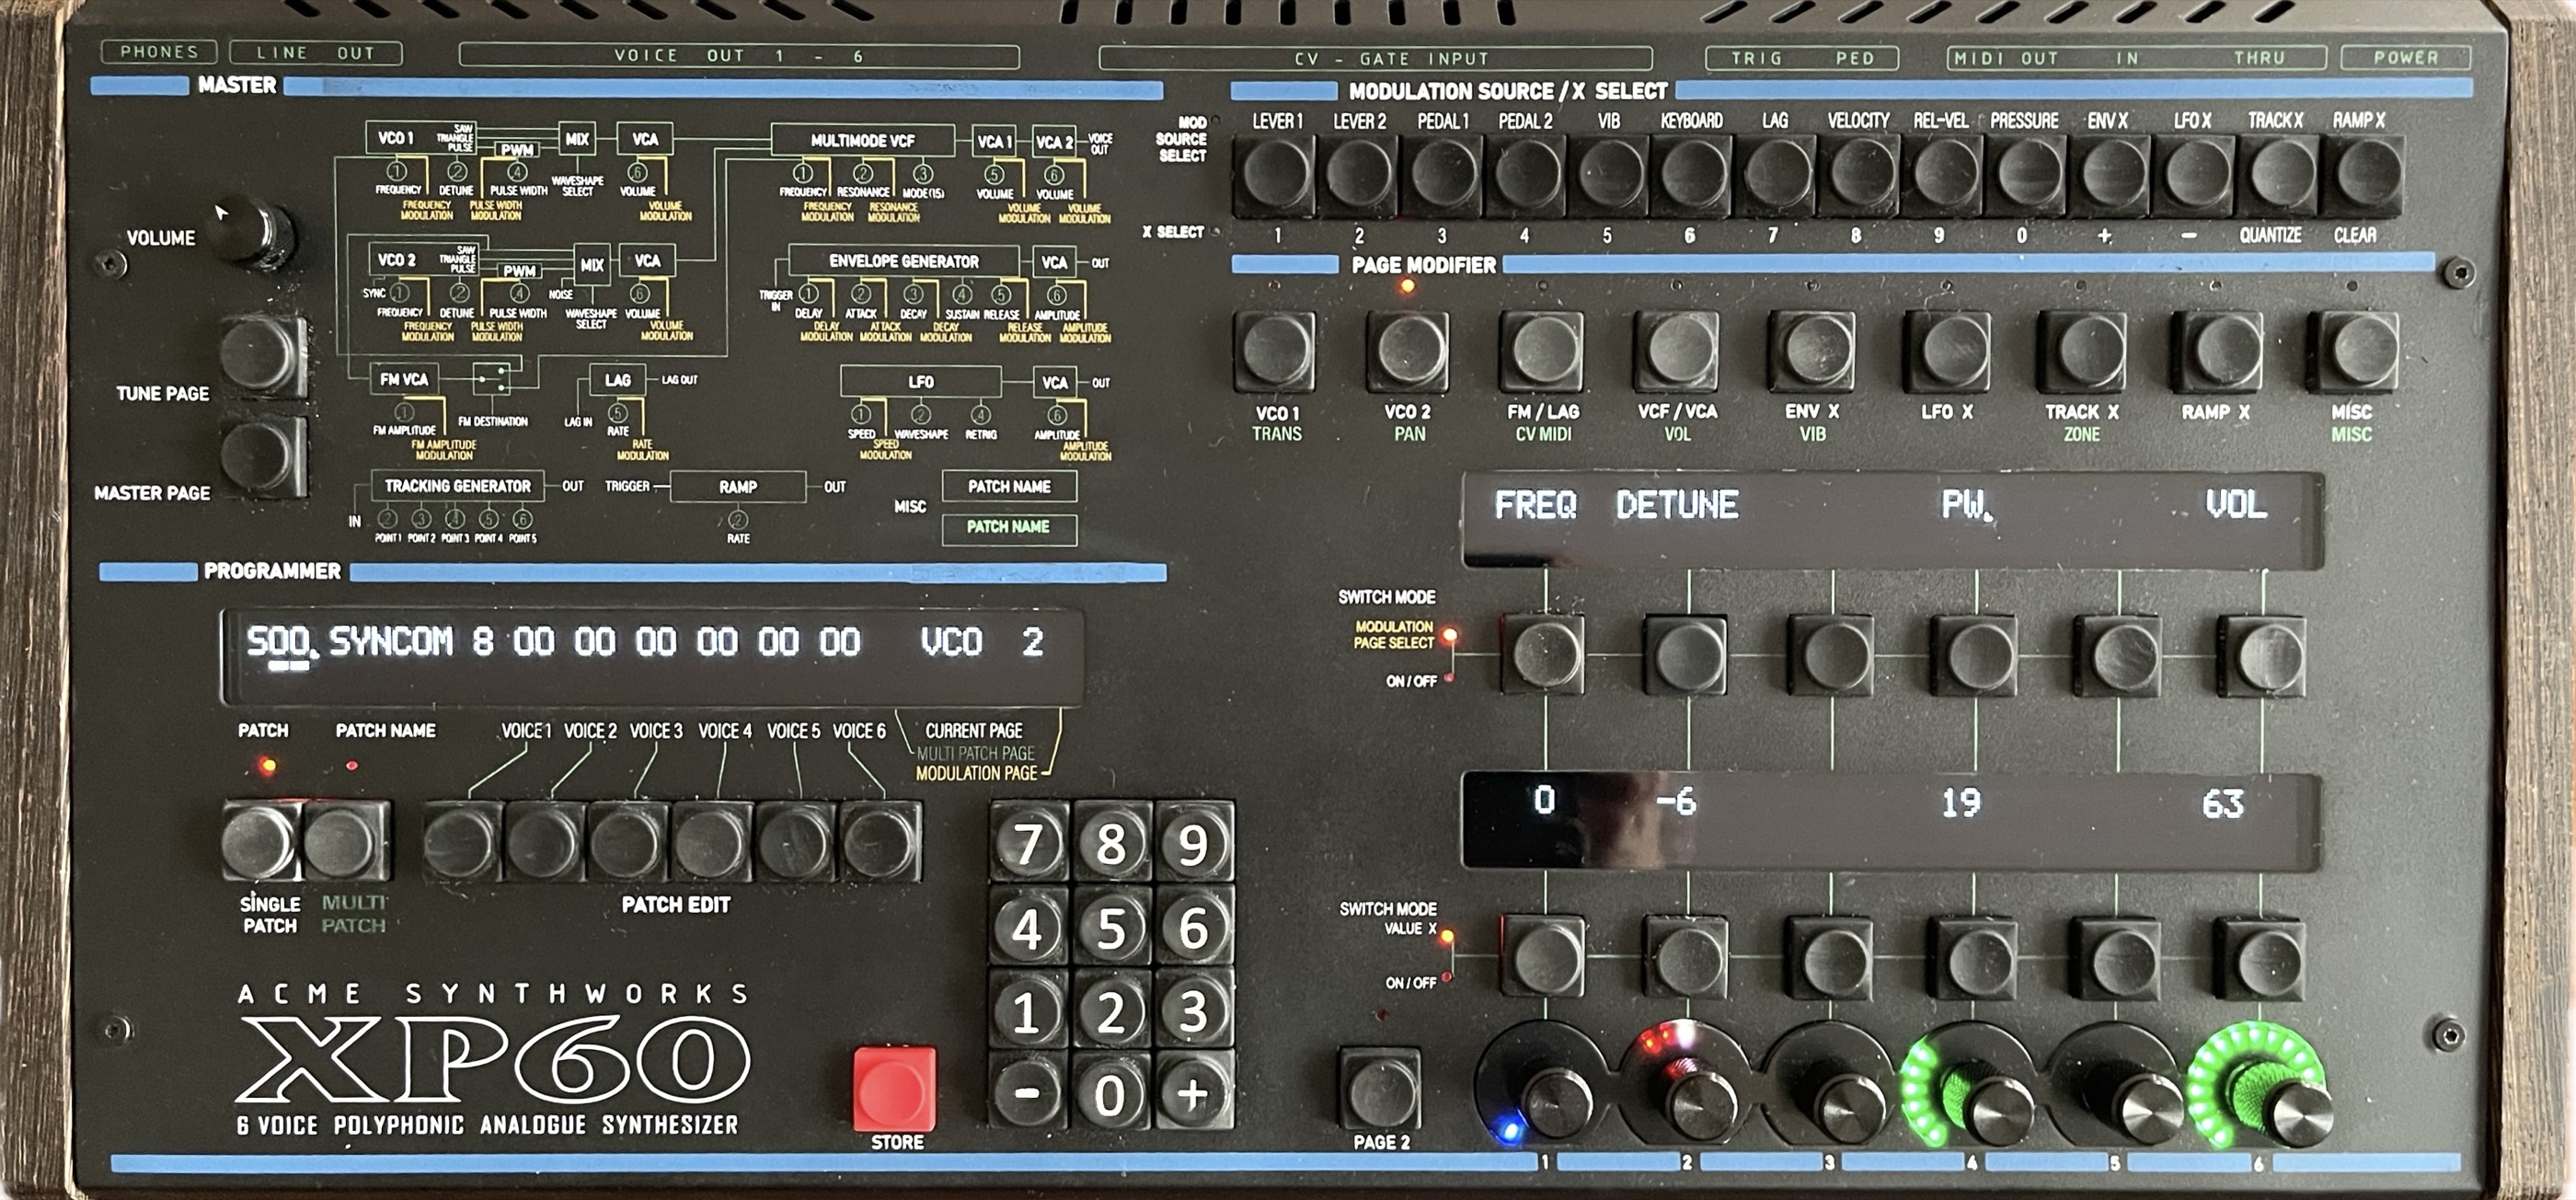Viewport: 2576px width, 1200px height.
Task: Toggle VOICE 1 patch edit button
Action: pos(462,841)
